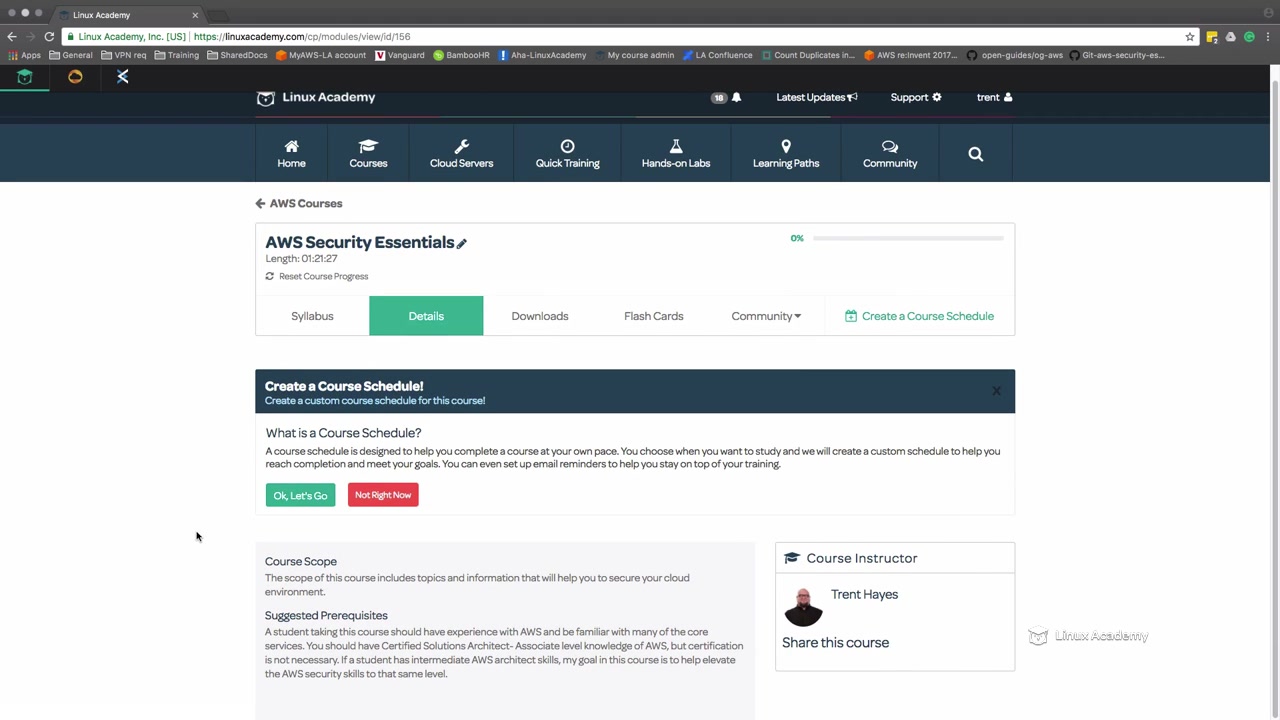Click the megaphone icon by Latest Updates
The height and width of the screenshot is (720, 1280).
[852, 97]
